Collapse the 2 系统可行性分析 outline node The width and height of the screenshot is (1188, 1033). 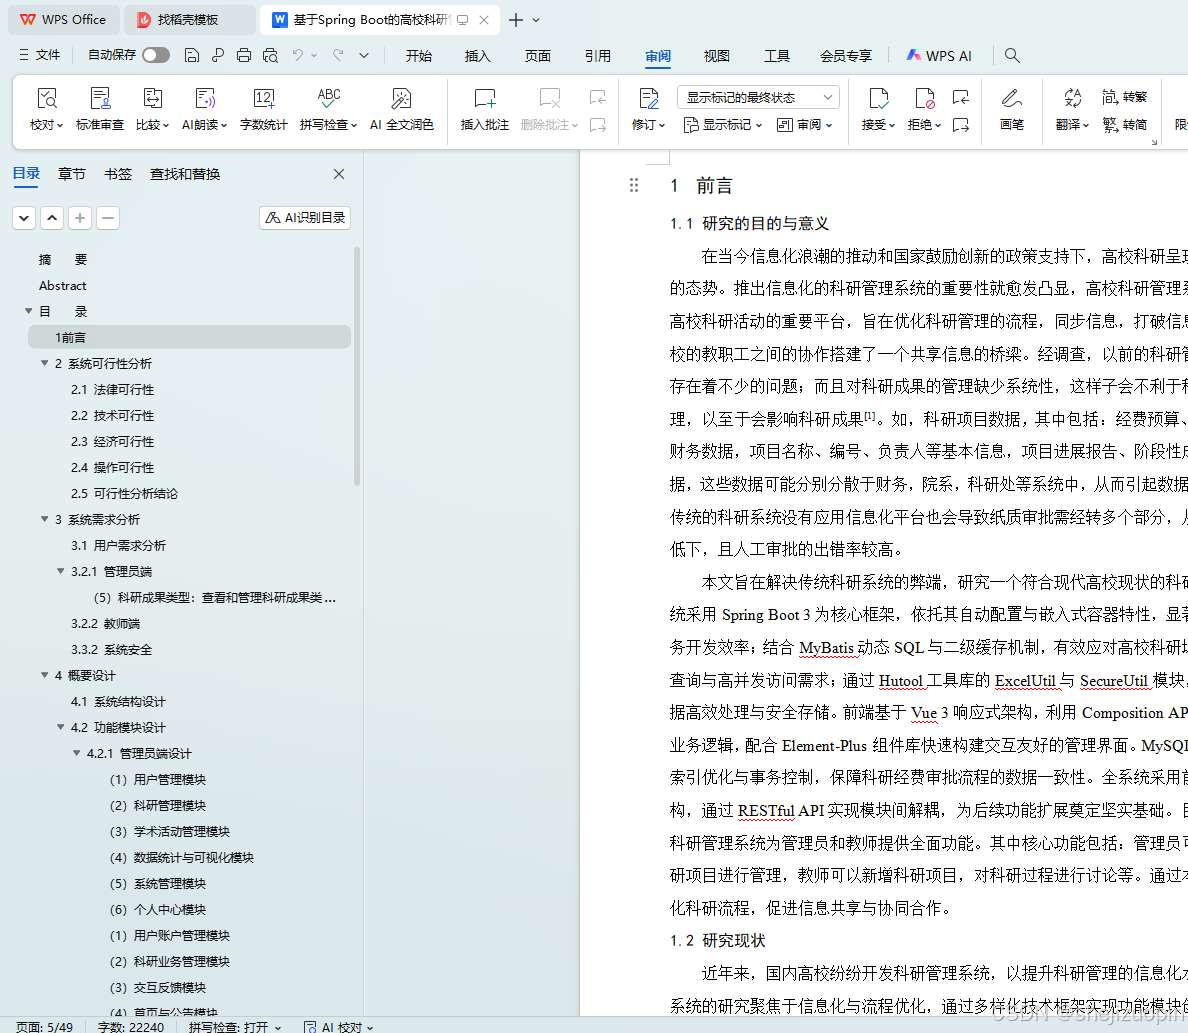coord(45,364)
